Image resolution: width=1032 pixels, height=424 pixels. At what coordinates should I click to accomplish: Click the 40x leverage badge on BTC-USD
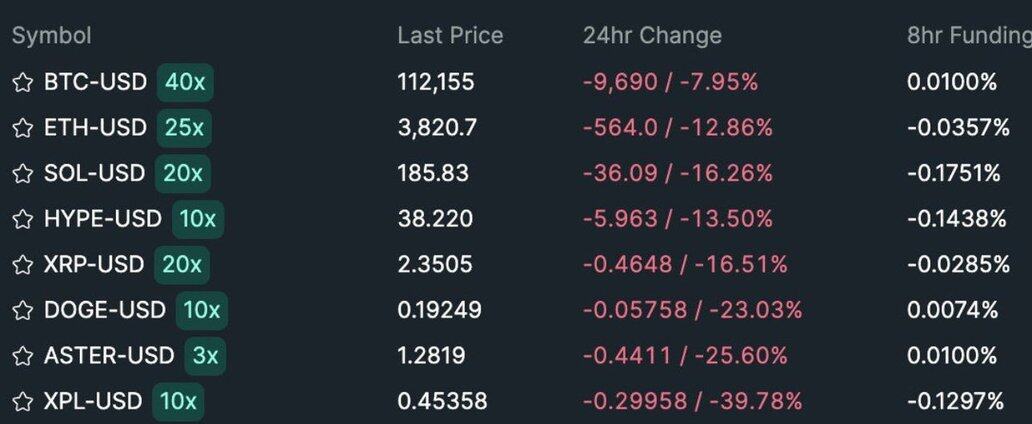click(185, 82)
